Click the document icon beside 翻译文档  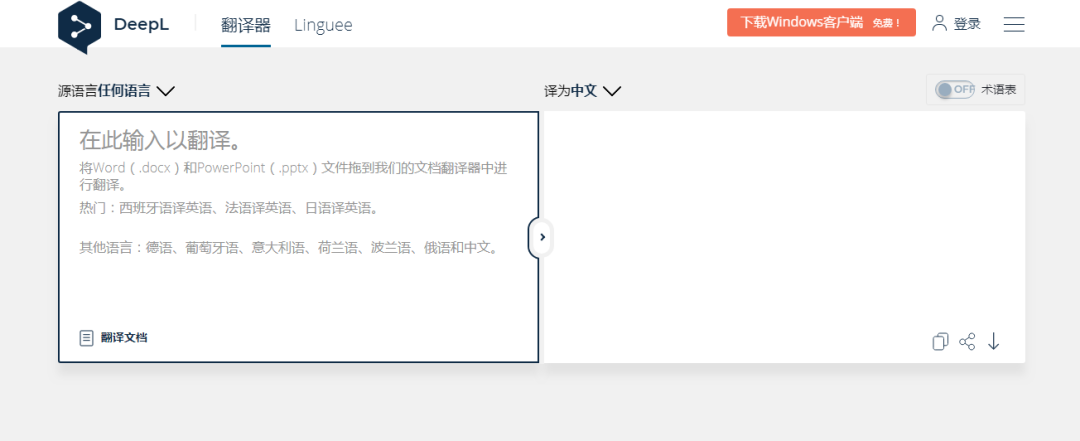click(x=86, y=338)
